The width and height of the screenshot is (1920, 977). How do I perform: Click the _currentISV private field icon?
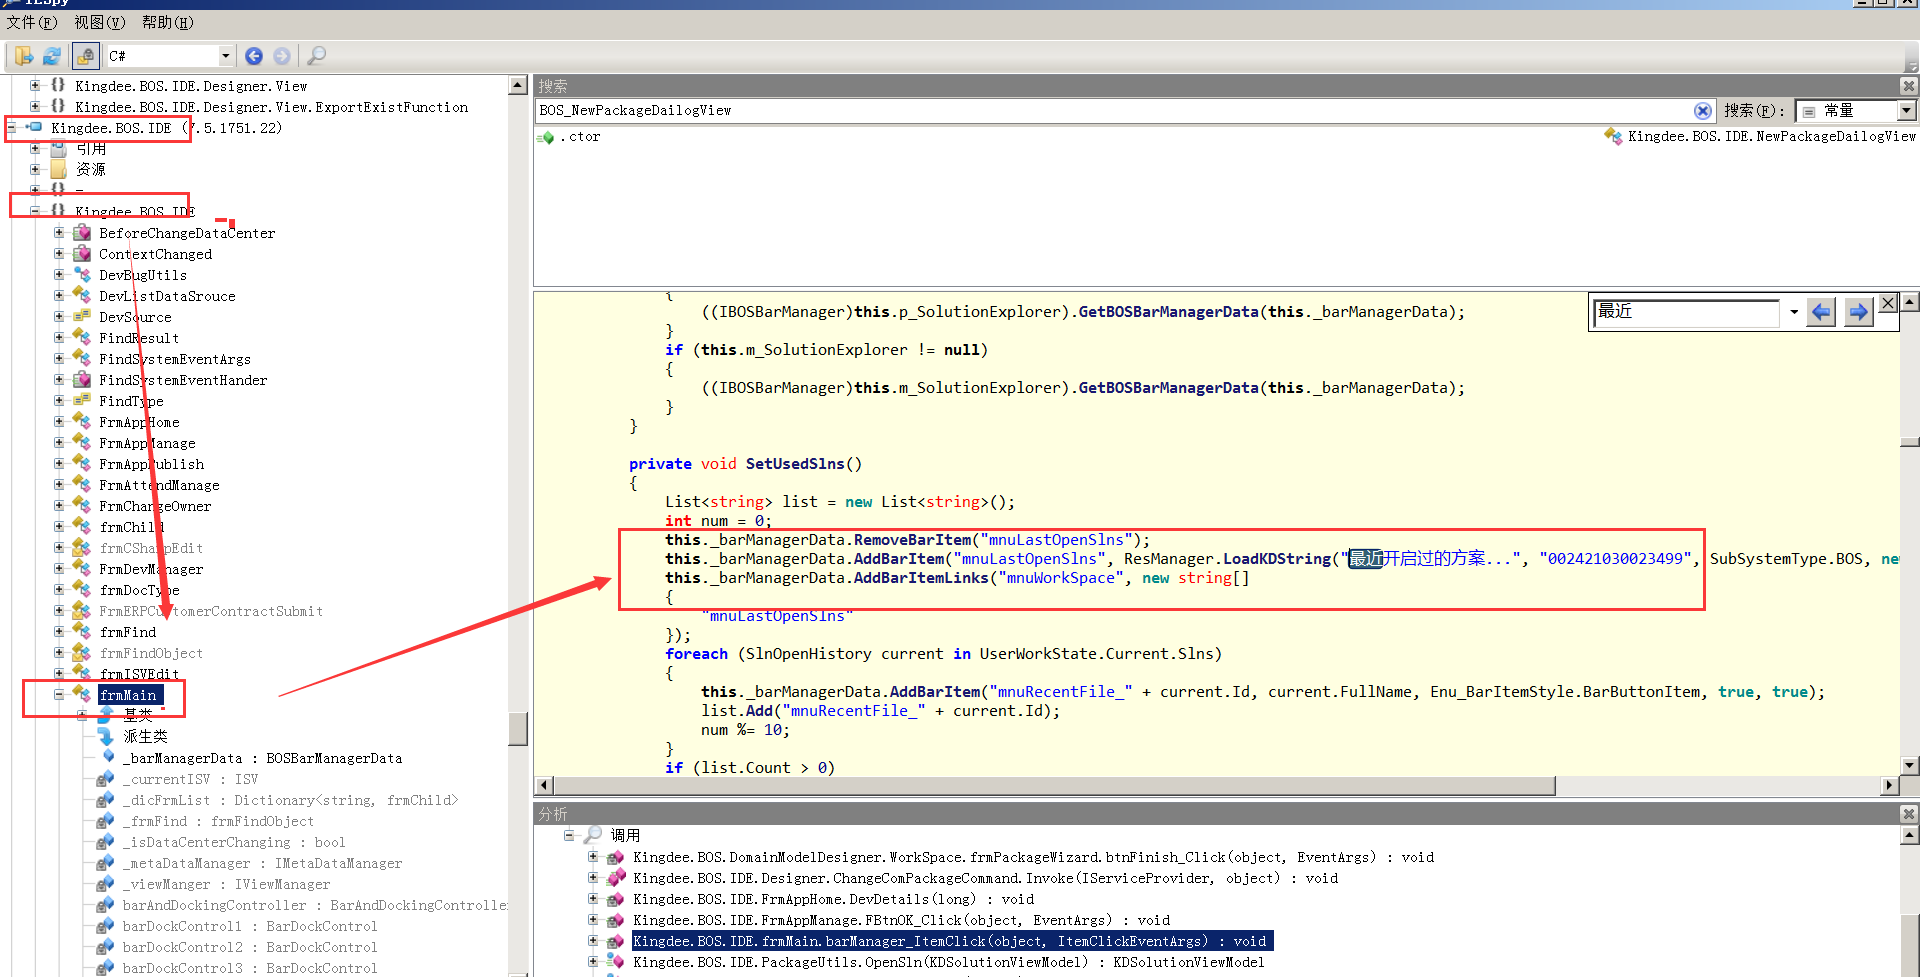106,778
